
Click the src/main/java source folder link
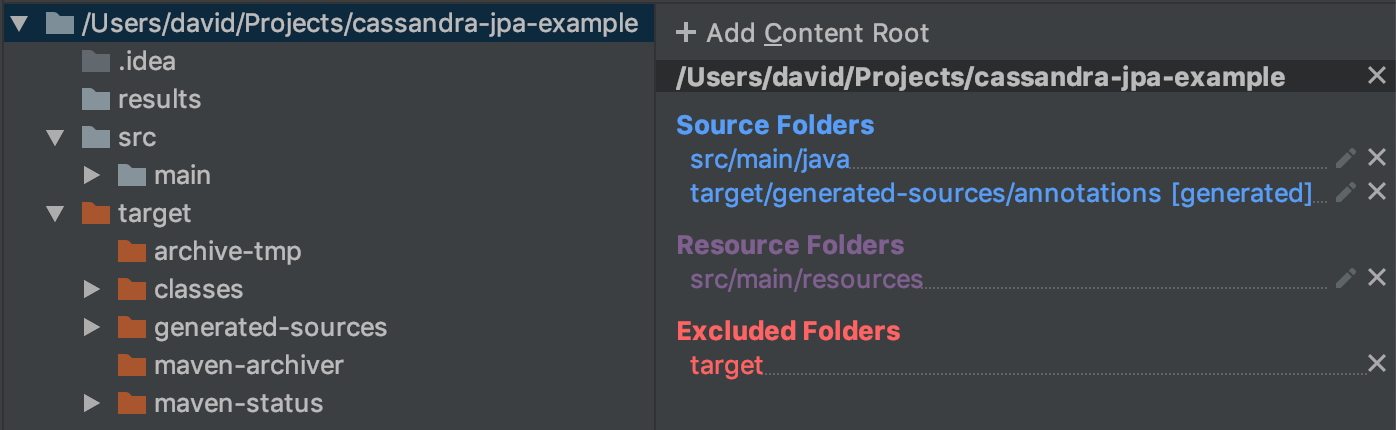[x=769, y=158]
